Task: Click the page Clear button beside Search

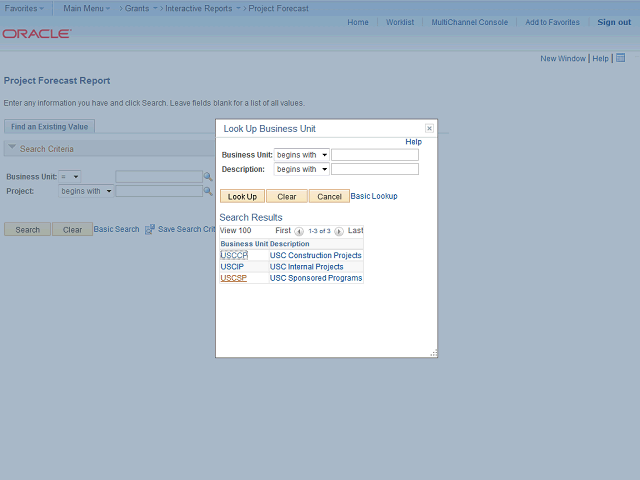Action: [72, 229]
